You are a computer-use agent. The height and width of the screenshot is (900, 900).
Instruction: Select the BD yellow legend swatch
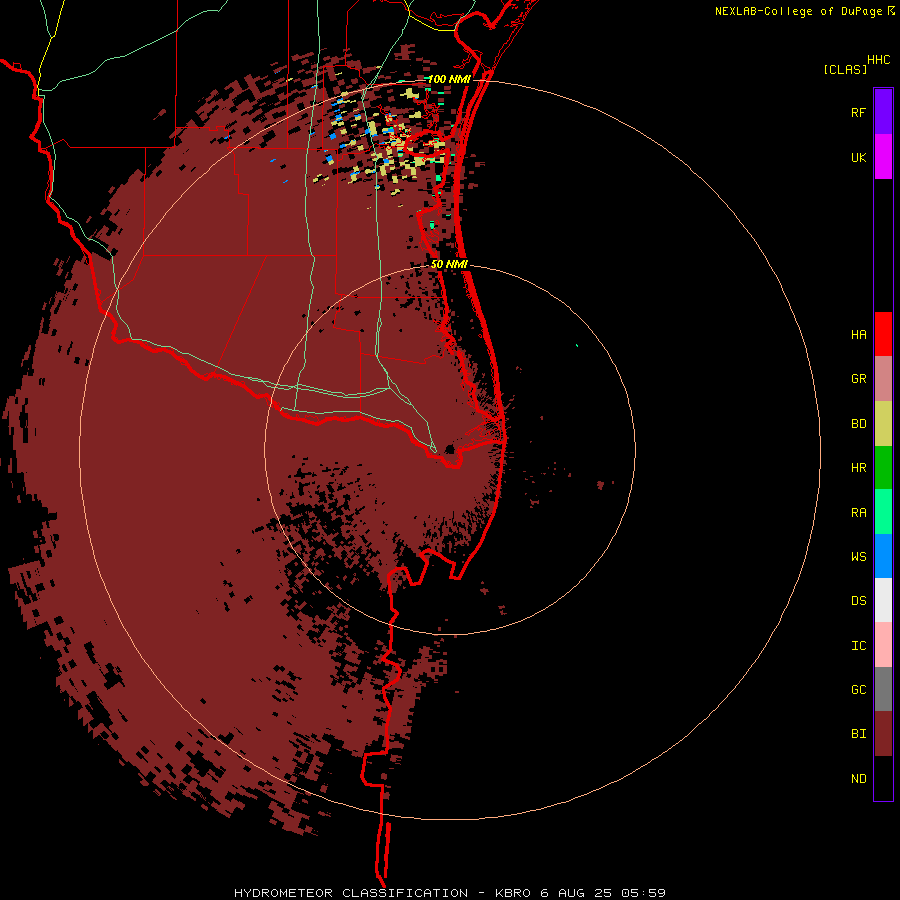[883, 424]
